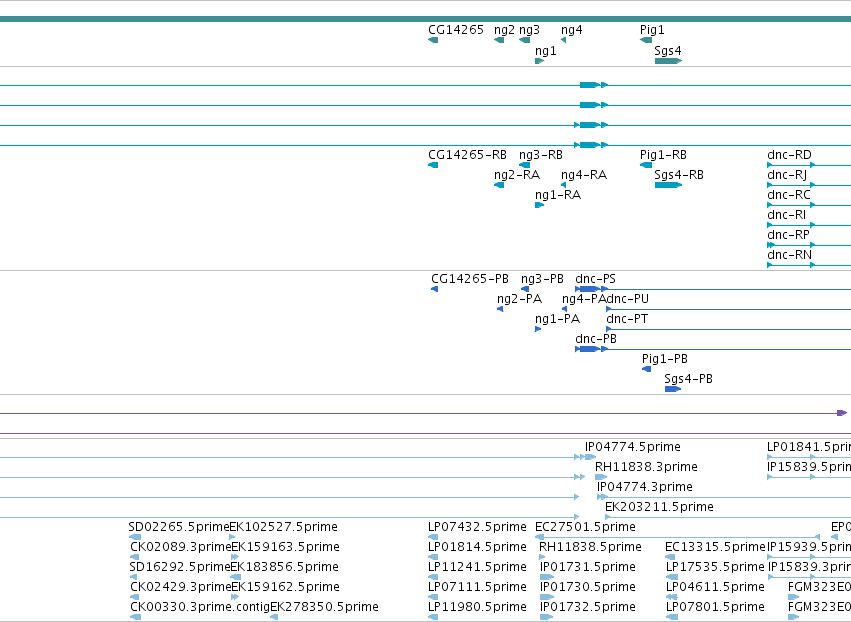851x622 pixels.
Task: Click EST LP17535.5prime
Action: click(x=715, y=568)
